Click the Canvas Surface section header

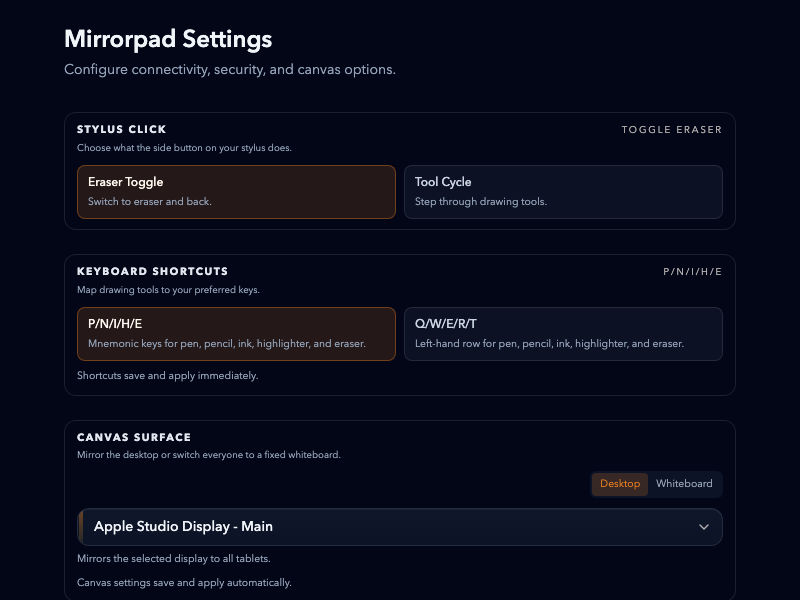[x=134, y=437]
